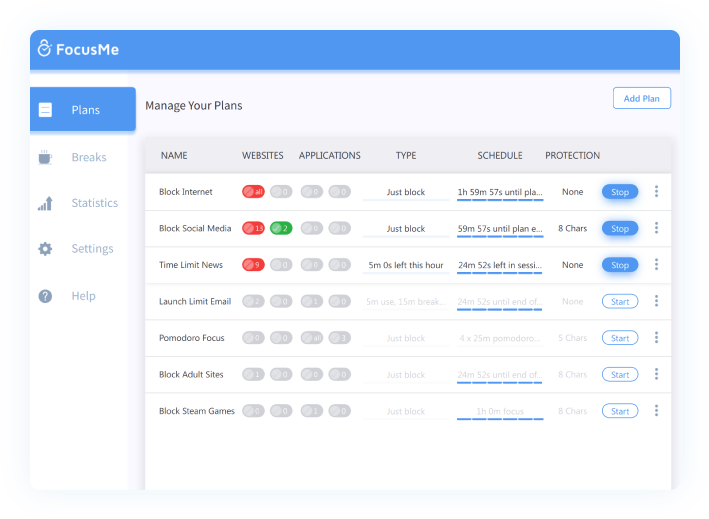Viewport: 709px width, 519px height.
Task: Click the Settings gear icon
Action: click(45, 249)
